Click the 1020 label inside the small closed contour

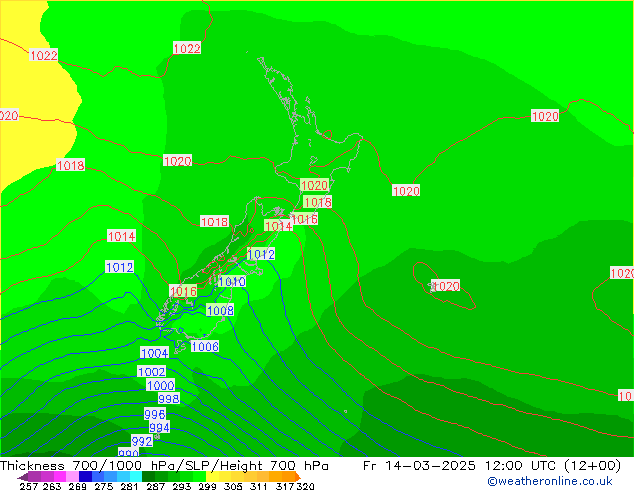(446, 286)
